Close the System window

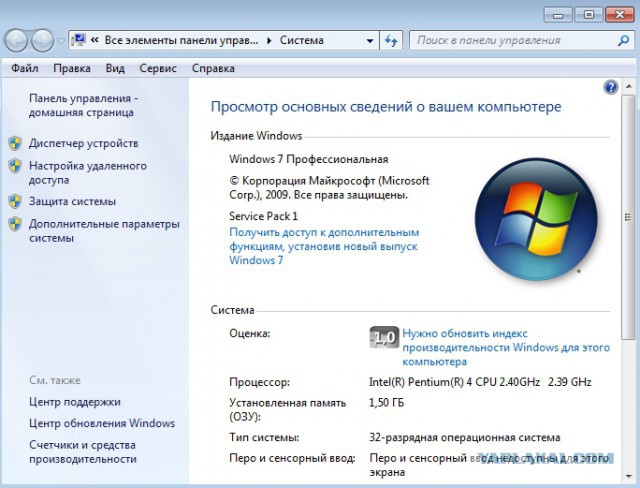(x=619, y=15)
